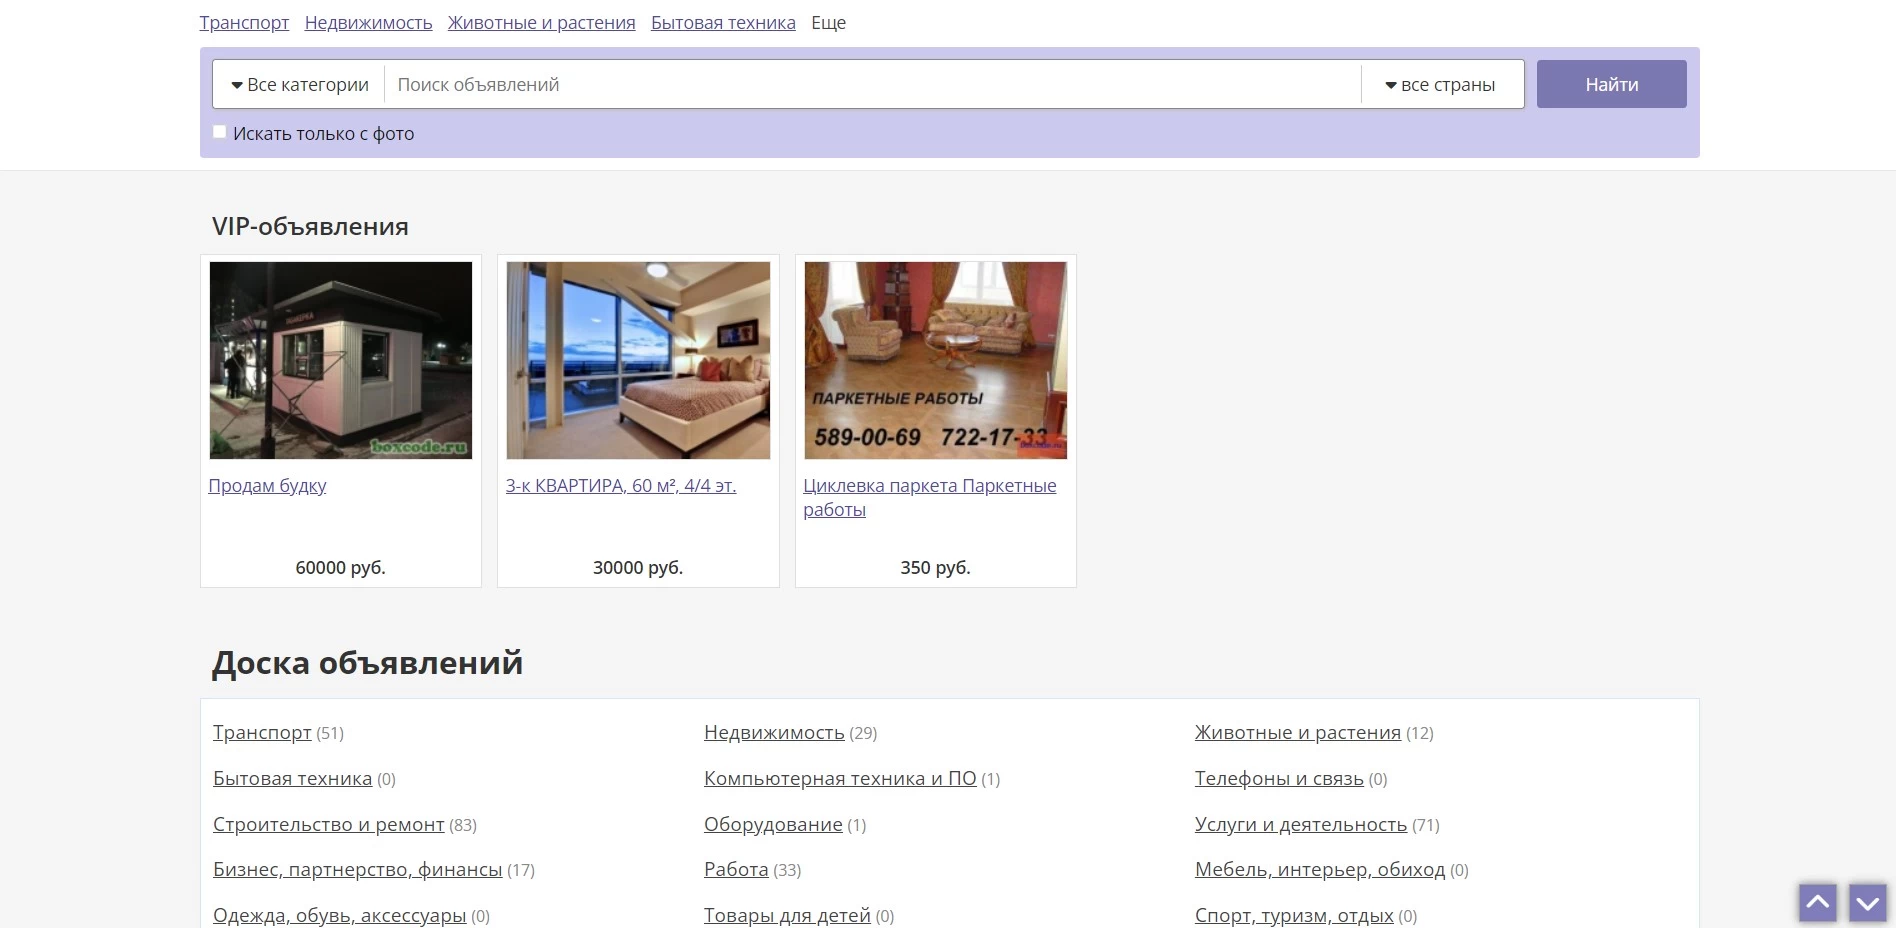Click the scroll-to-top arrow button

(x=1818, y=902)
